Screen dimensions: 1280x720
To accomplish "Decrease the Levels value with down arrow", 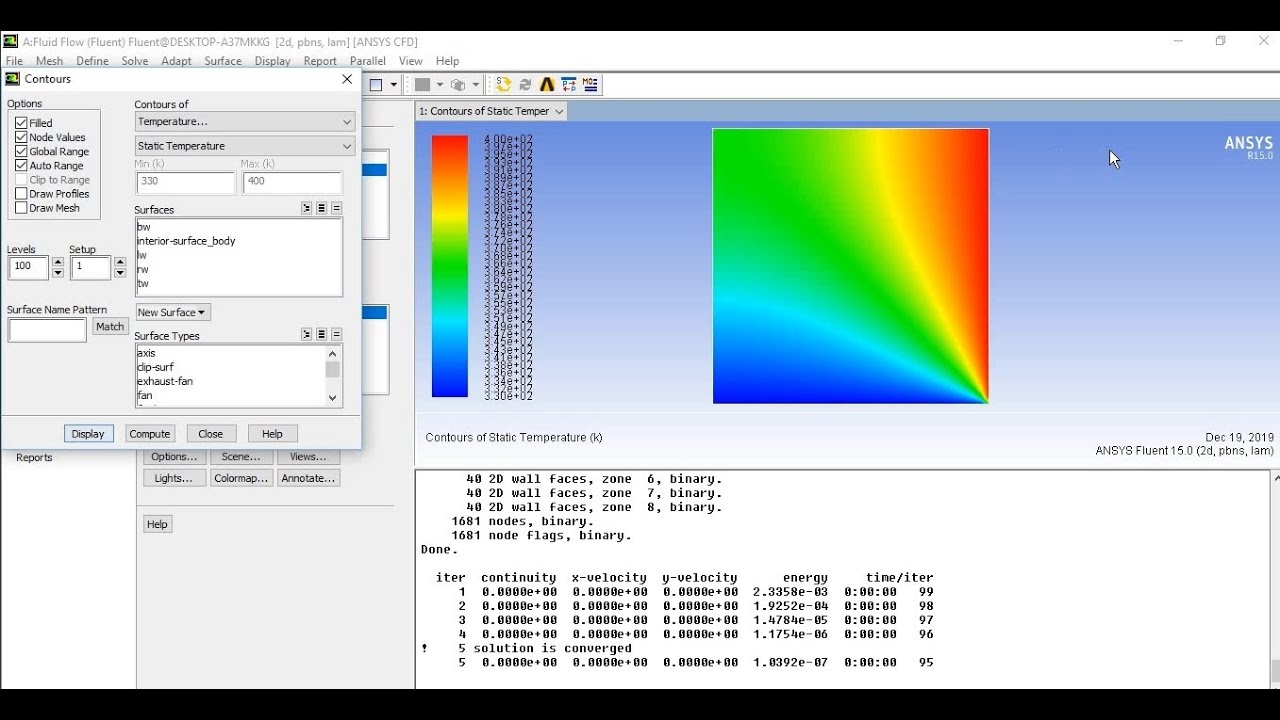I will click(58, 273).
